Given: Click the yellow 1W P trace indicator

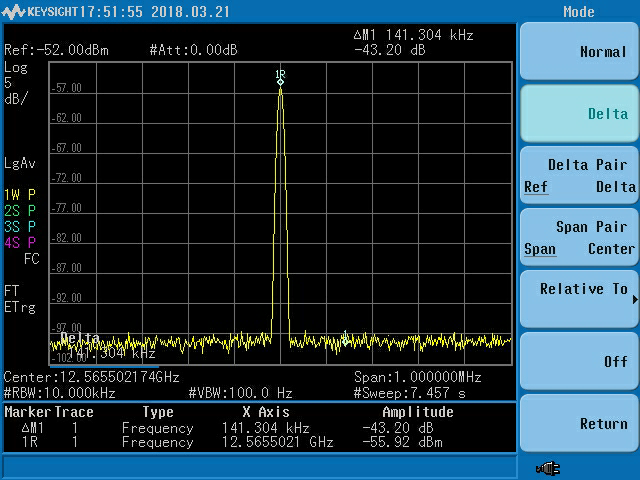Looking at the screenshot, I should (20, 195).
